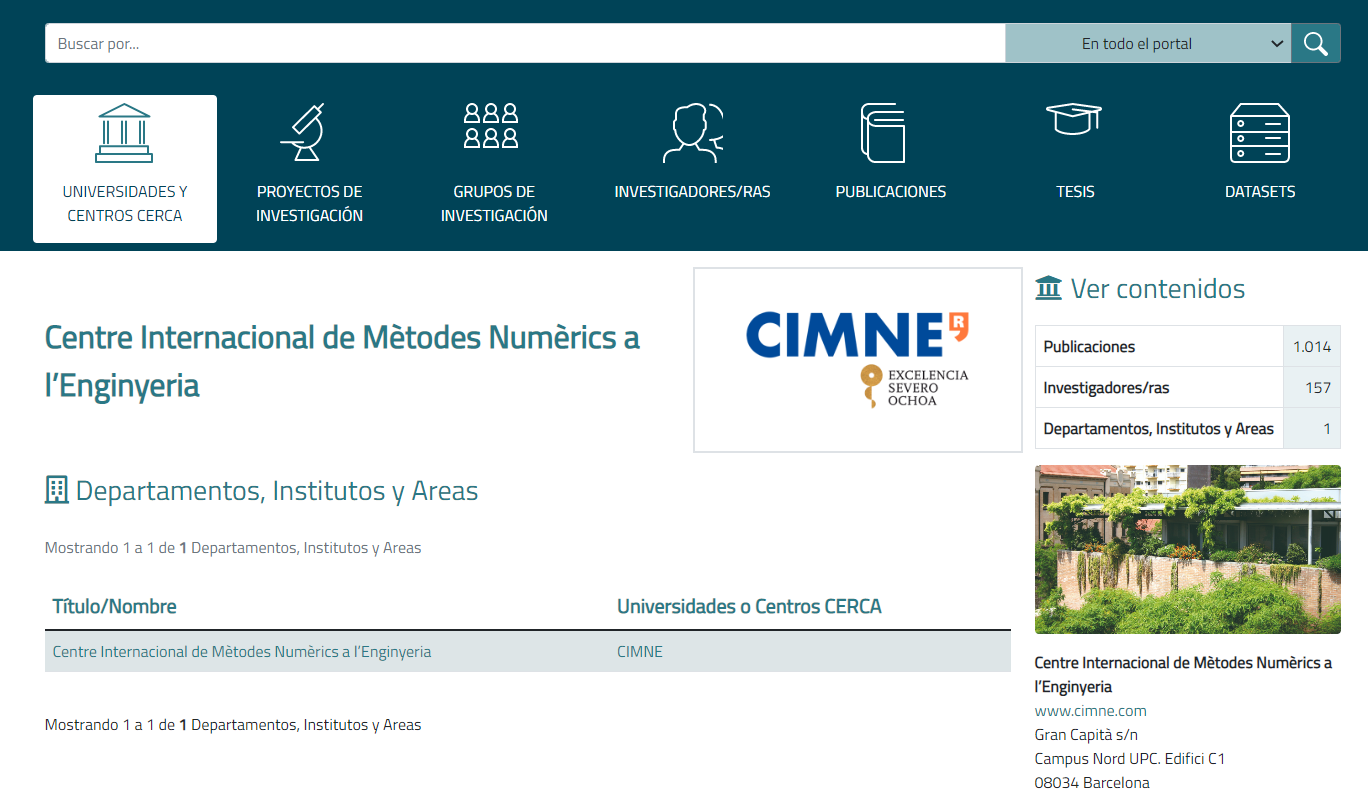Expand the 'En todo el portal' dropdown
This screenshot has height=795, width=1368.
pos(1147,44)
